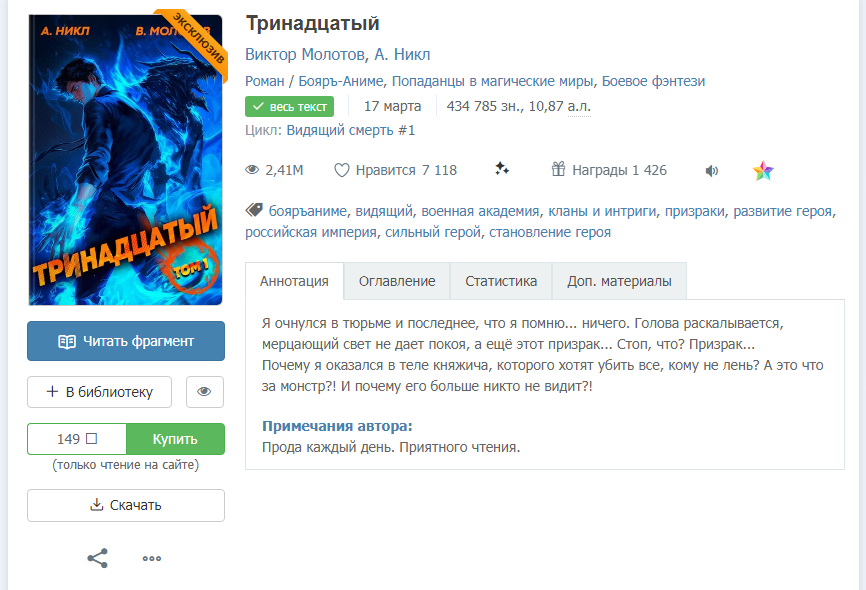This screenshot has height=590, width=866.
Task: Click the share icon below Скачать
Action: tap(98, 558)
